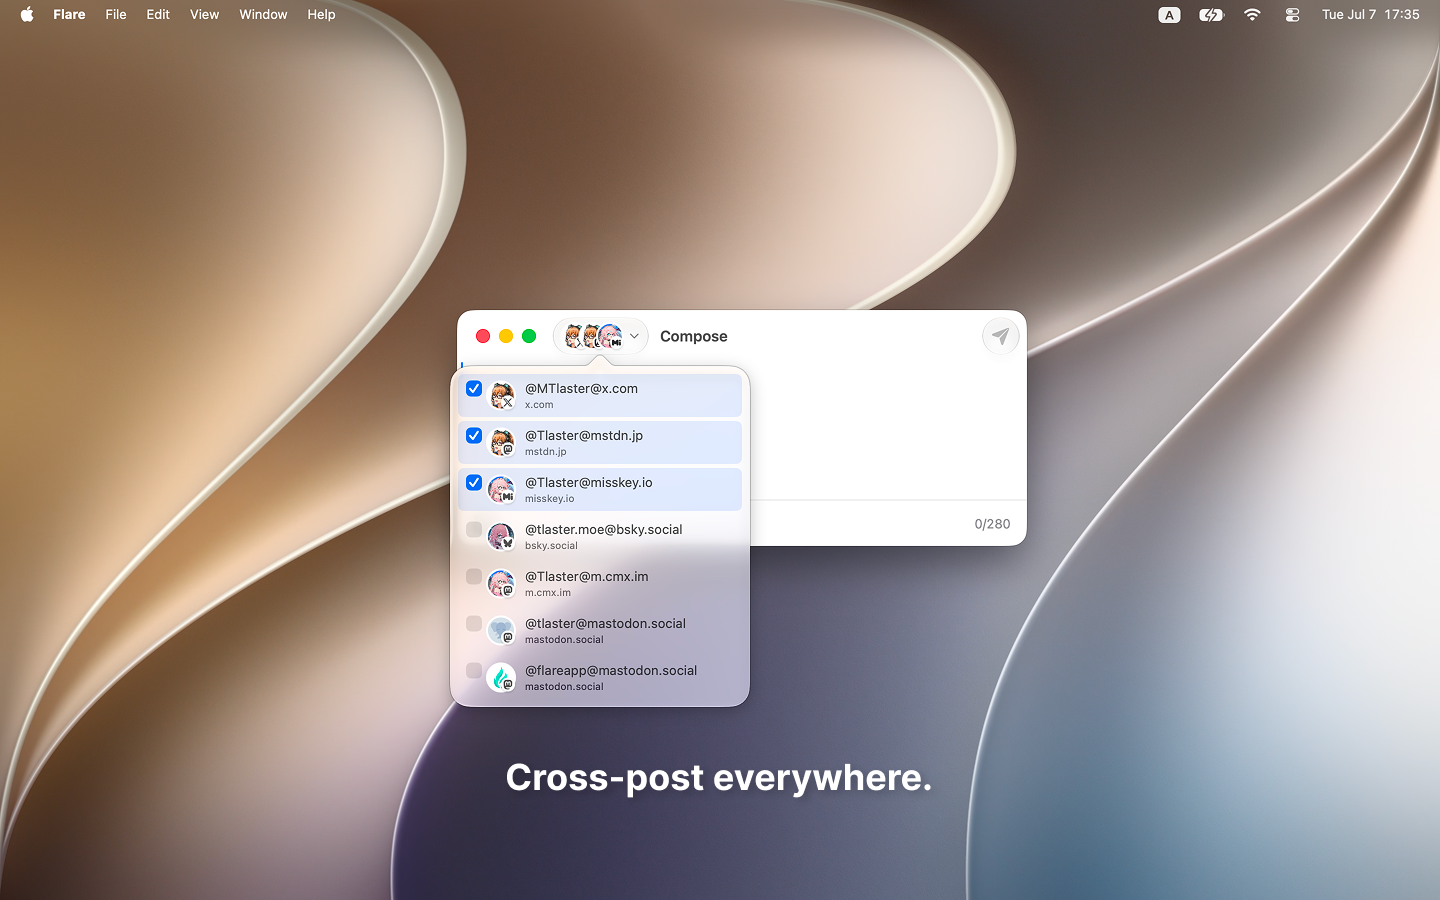Click the Compose window title
This screenshot has height=900, width=1440.
694,336
